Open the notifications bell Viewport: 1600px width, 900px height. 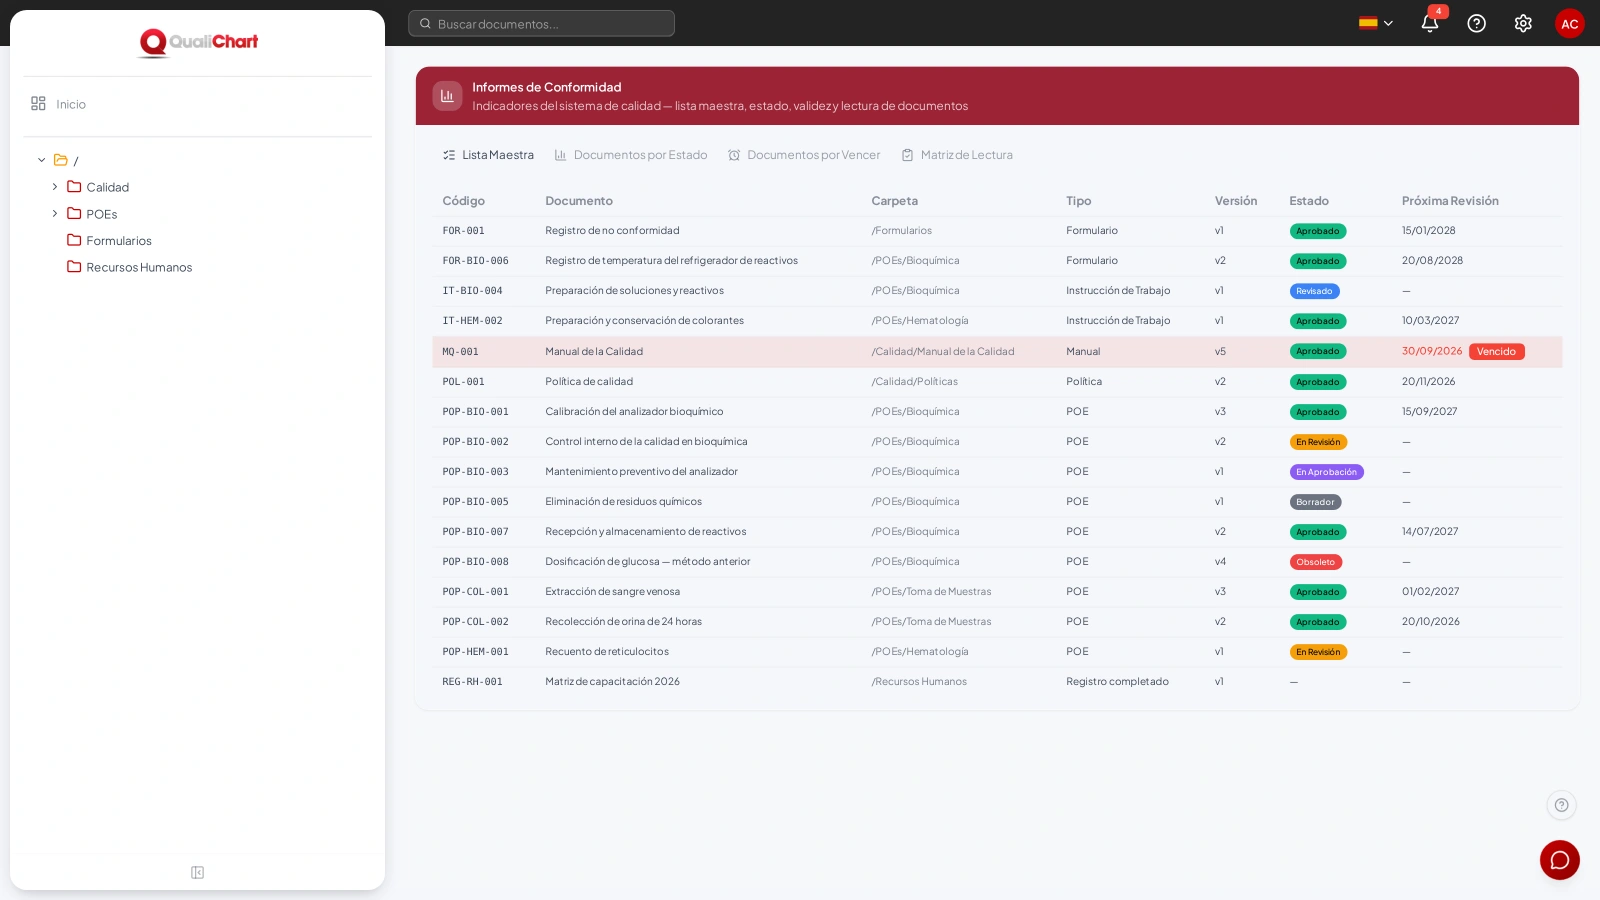click(x=1430, y=23)
